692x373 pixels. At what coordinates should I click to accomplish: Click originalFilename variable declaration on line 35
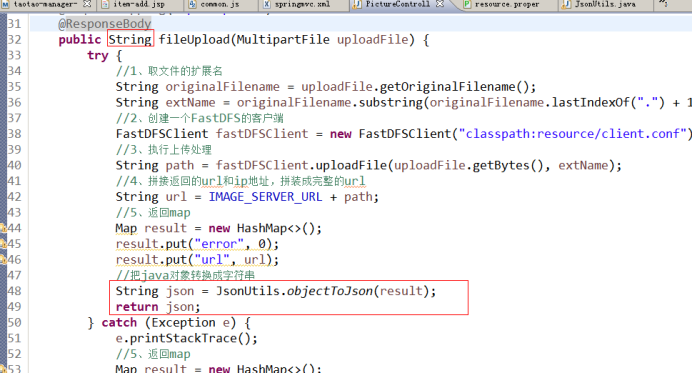tap(222, 87)
